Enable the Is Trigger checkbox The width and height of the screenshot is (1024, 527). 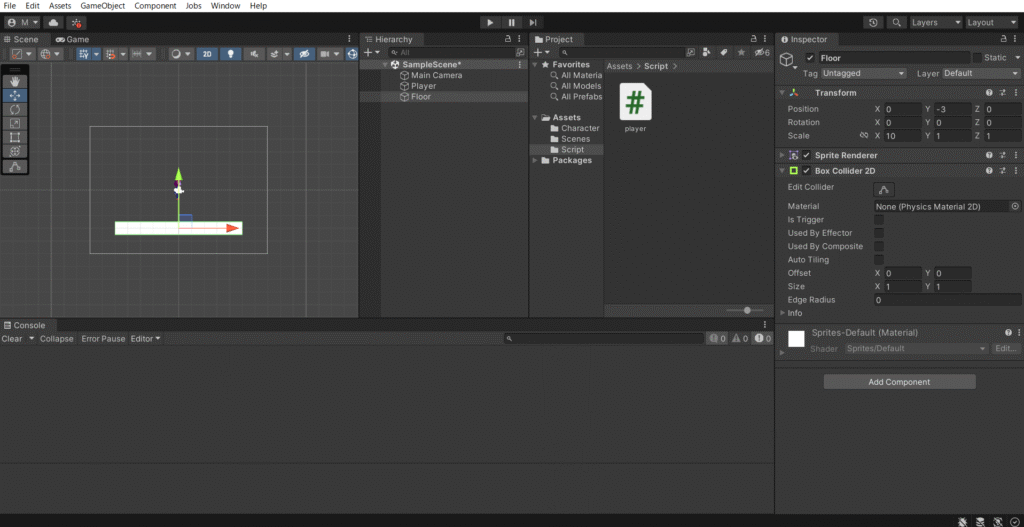(879, 219)
